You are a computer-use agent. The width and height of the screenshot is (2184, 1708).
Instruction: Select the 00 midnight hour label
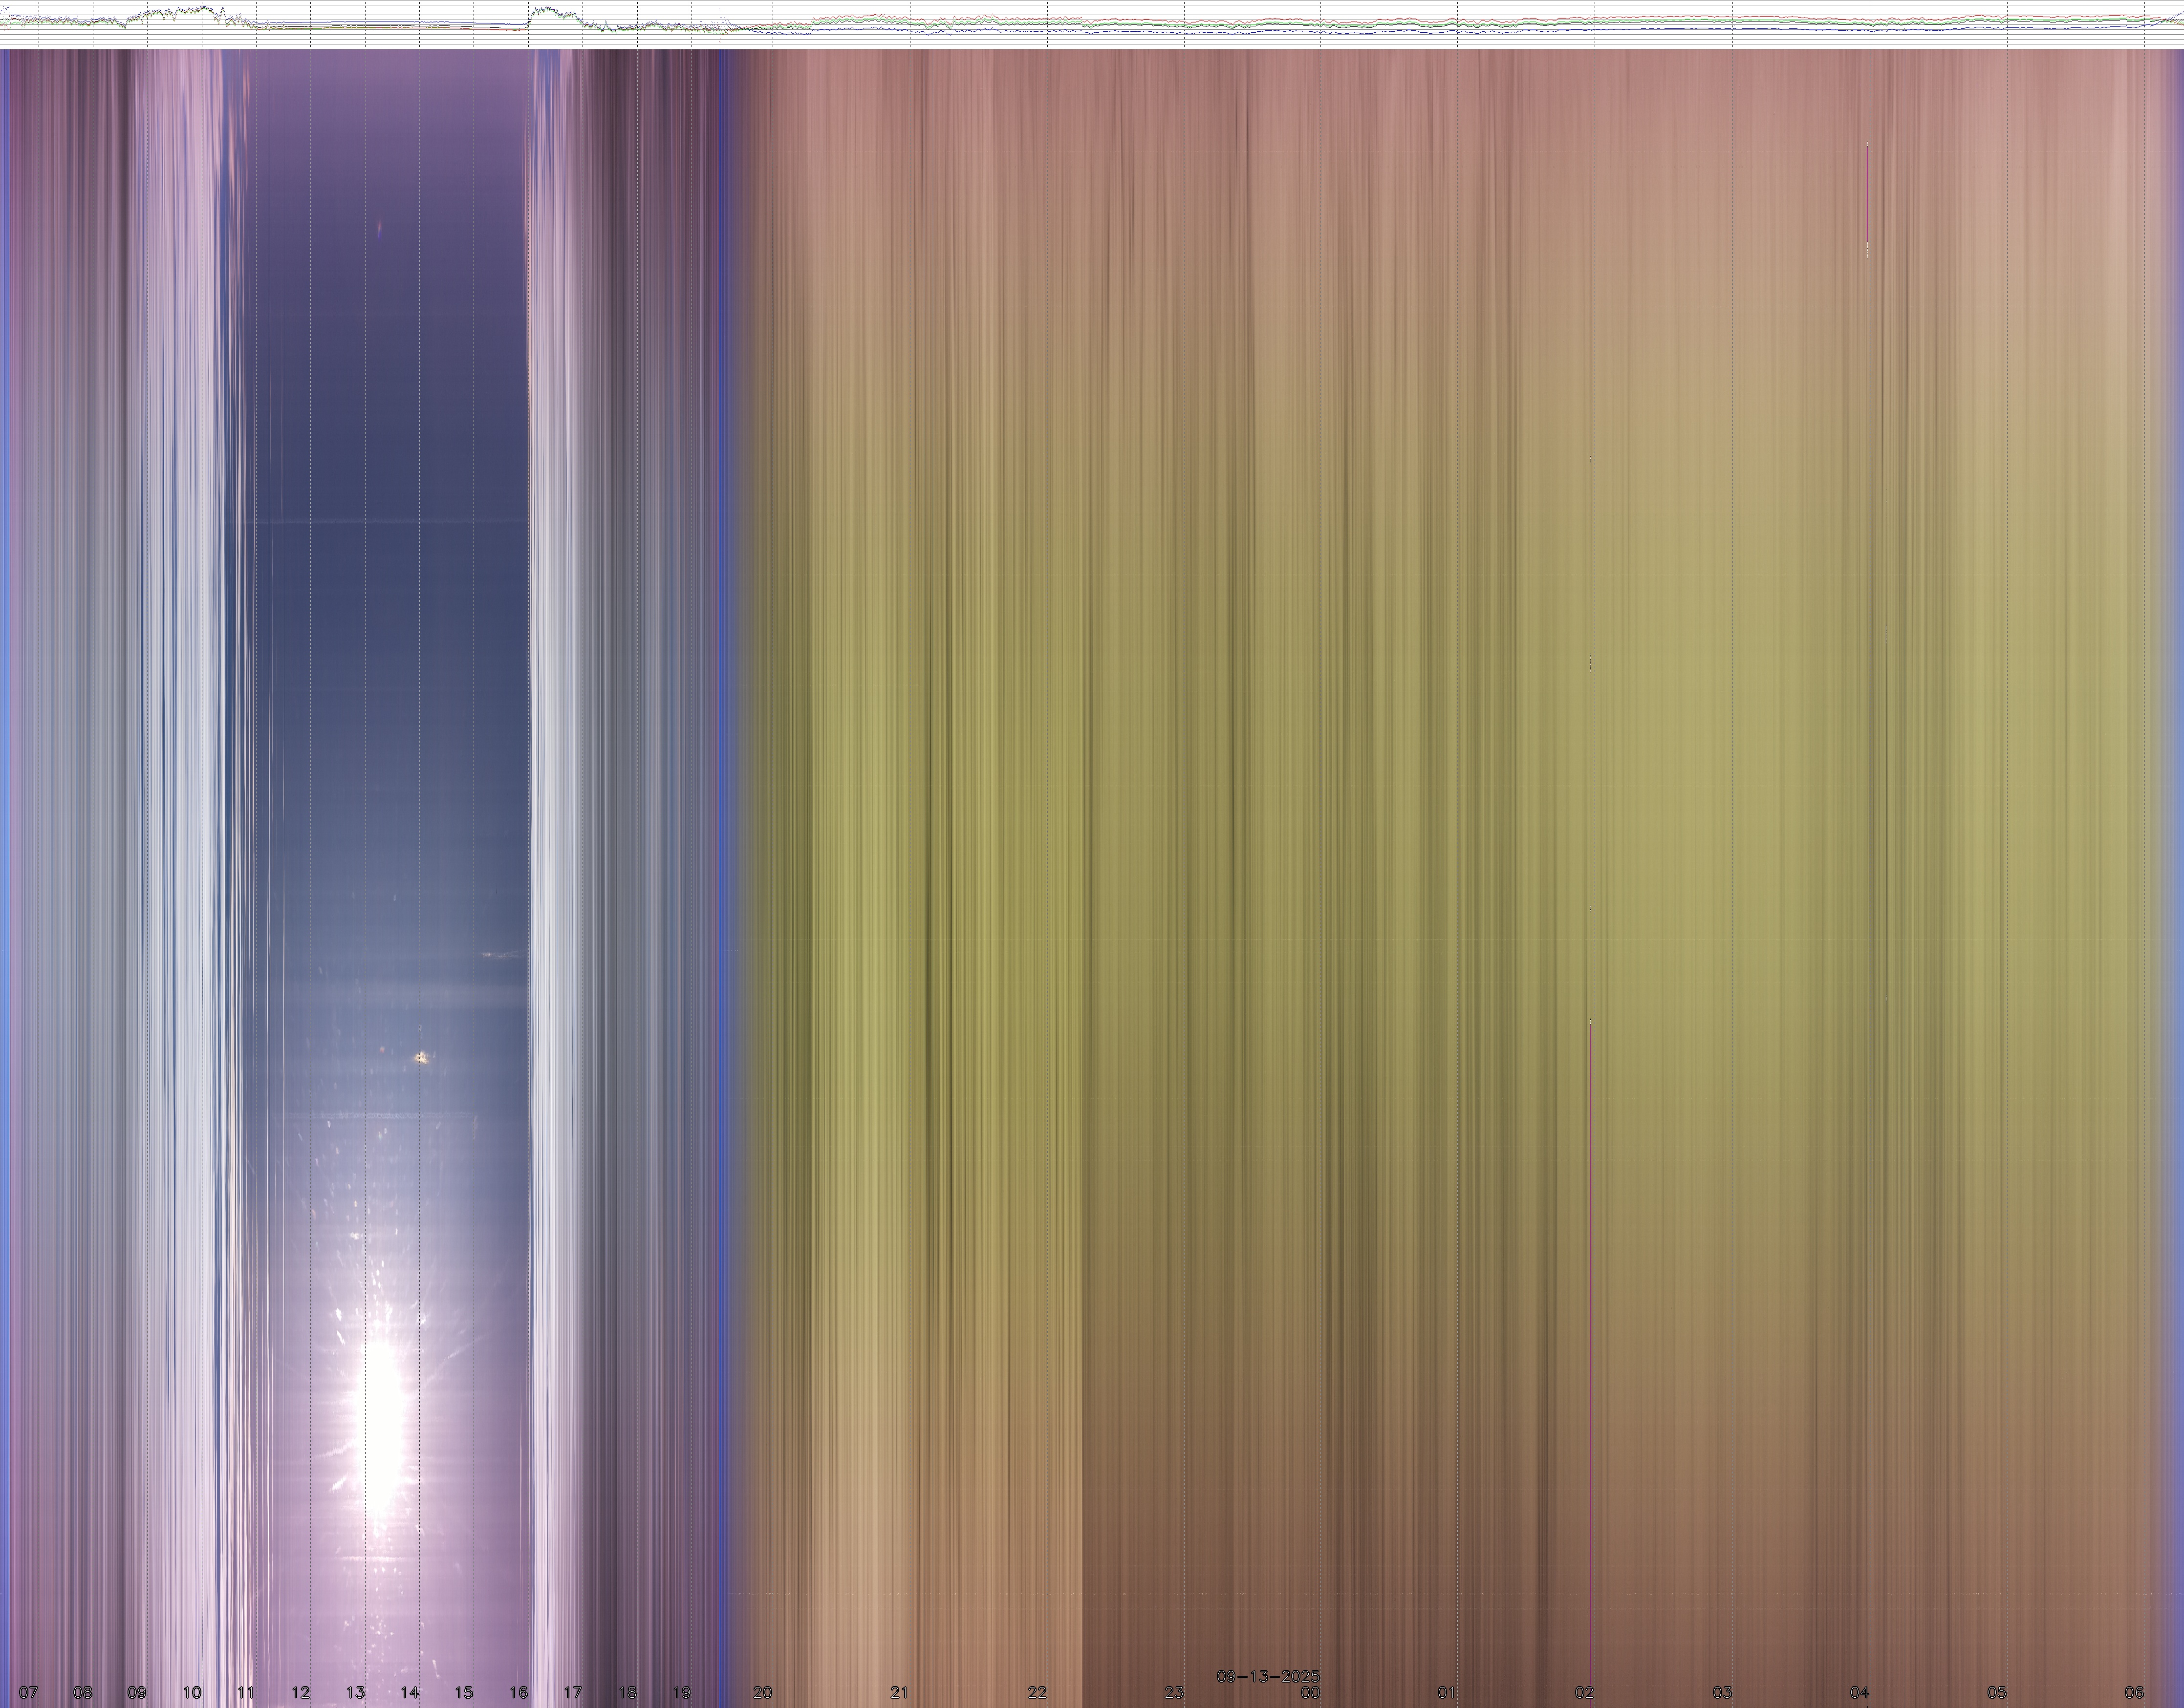(x=1310, y=1693)
